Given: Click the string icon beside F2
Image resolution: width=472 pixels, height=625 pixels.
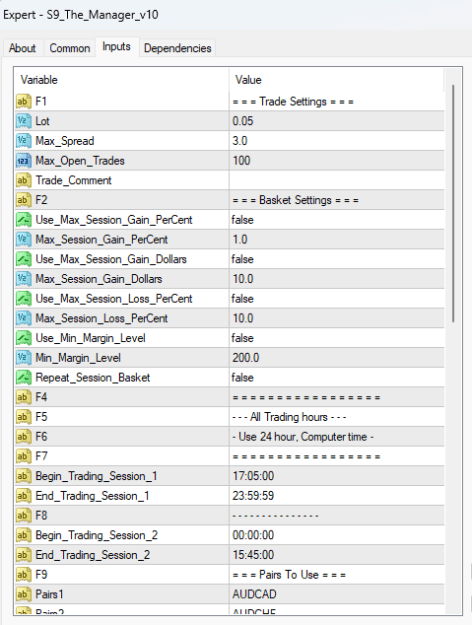Looking at the screenshot, I should click(24, 200).
